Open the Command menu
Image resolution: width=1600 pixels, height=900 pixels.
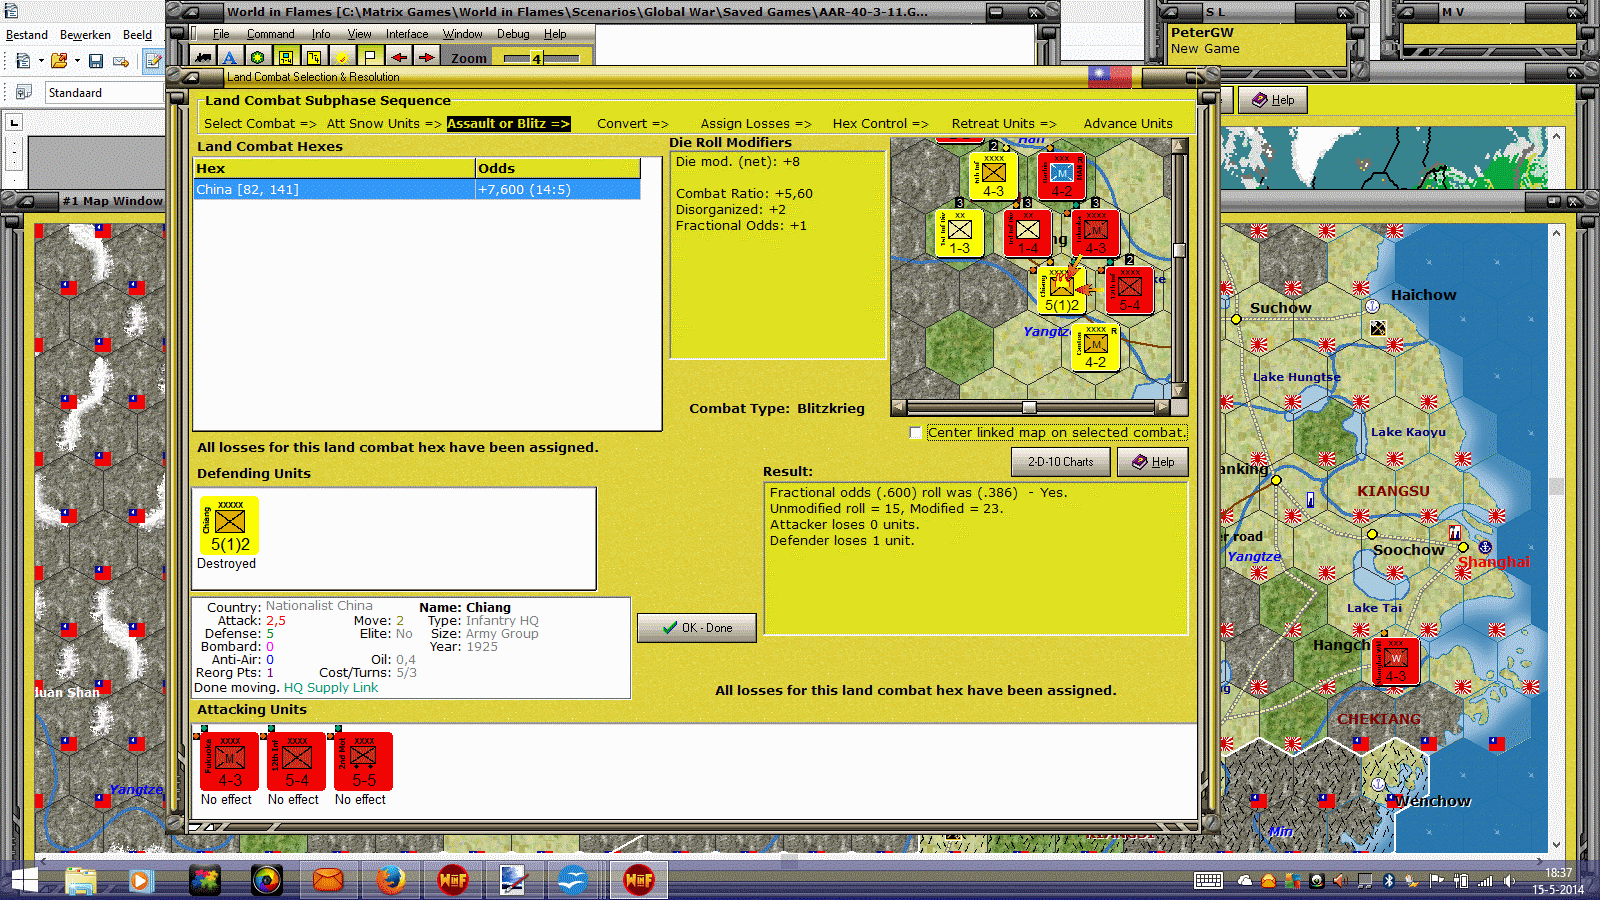271,34
